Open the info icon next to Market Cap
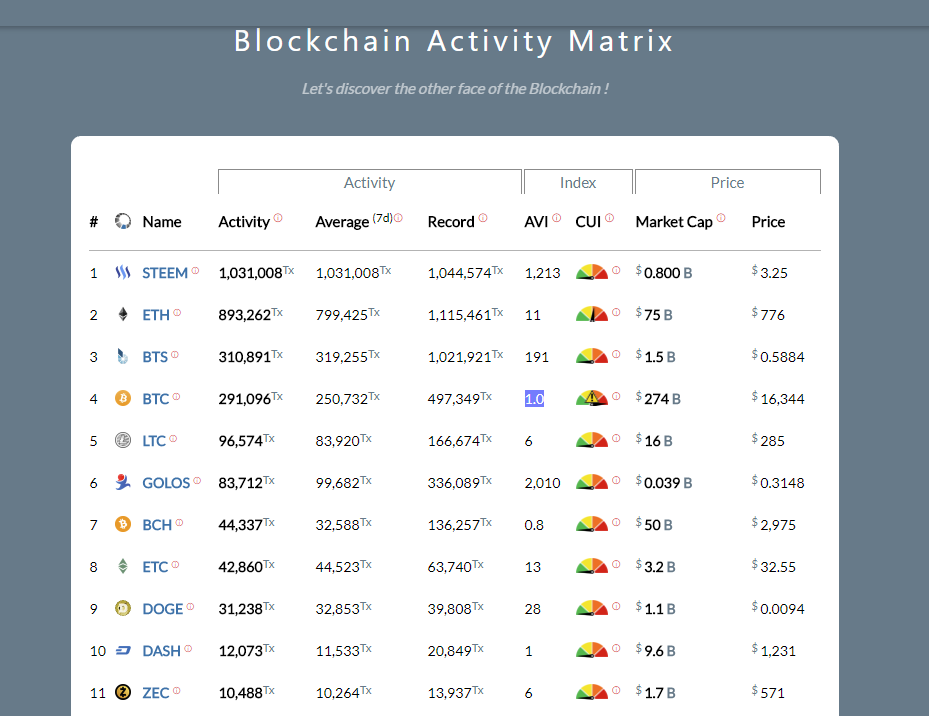 point(720,218)
